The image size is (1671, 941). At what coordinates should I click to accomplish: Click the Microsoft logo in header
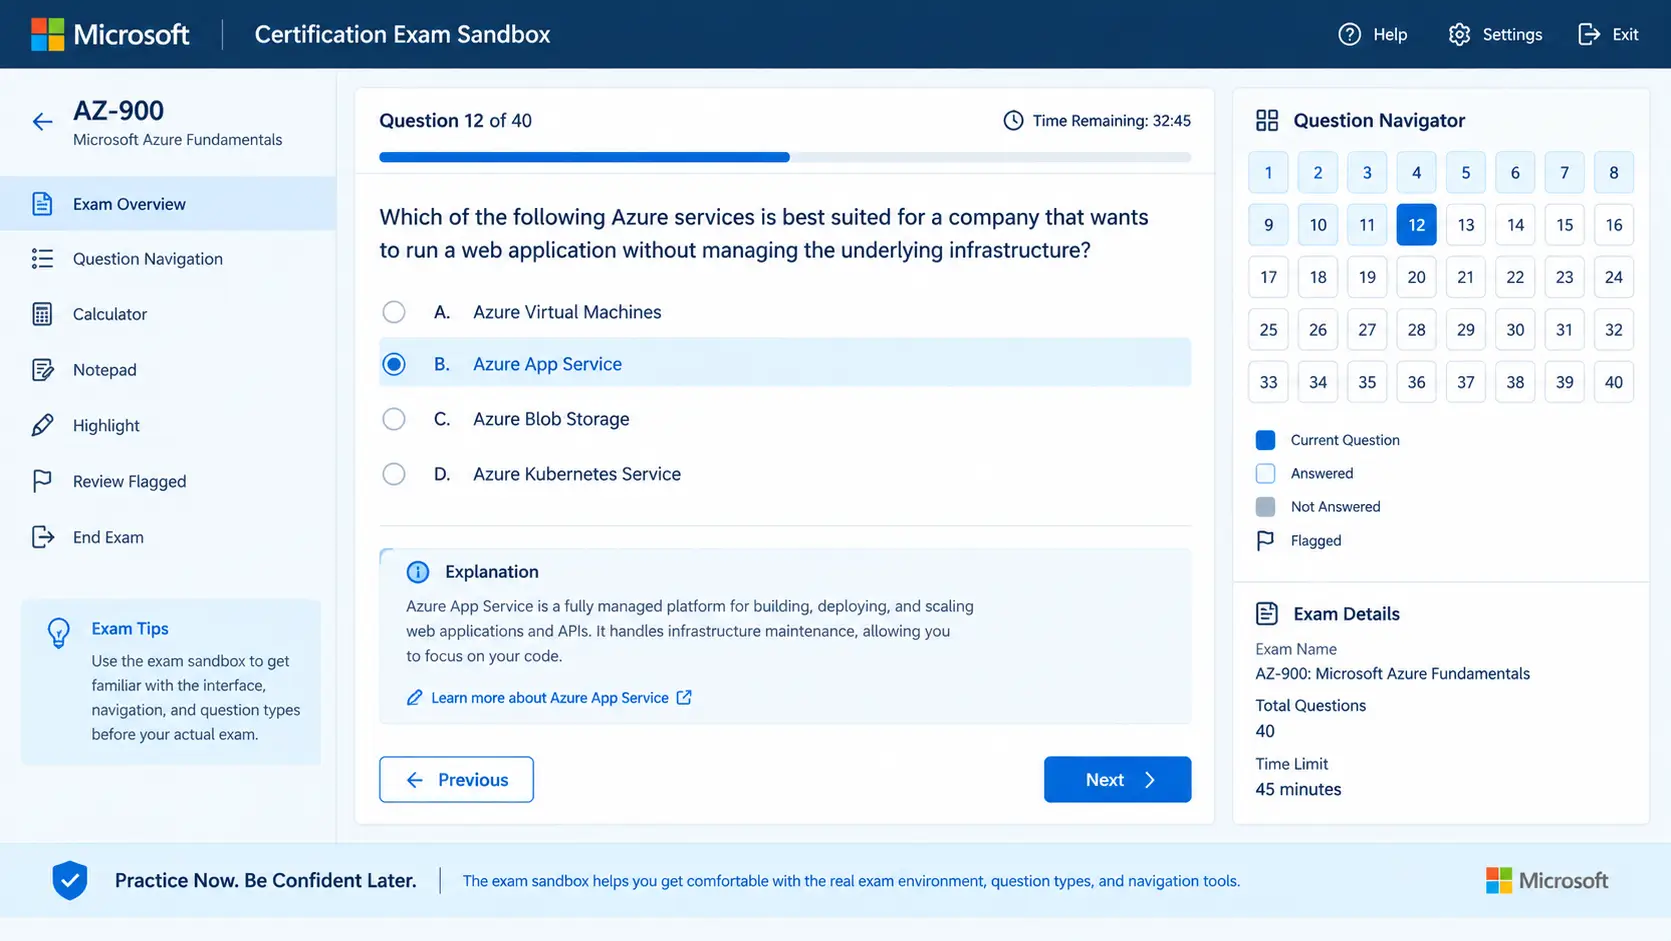tap(110, 34)
